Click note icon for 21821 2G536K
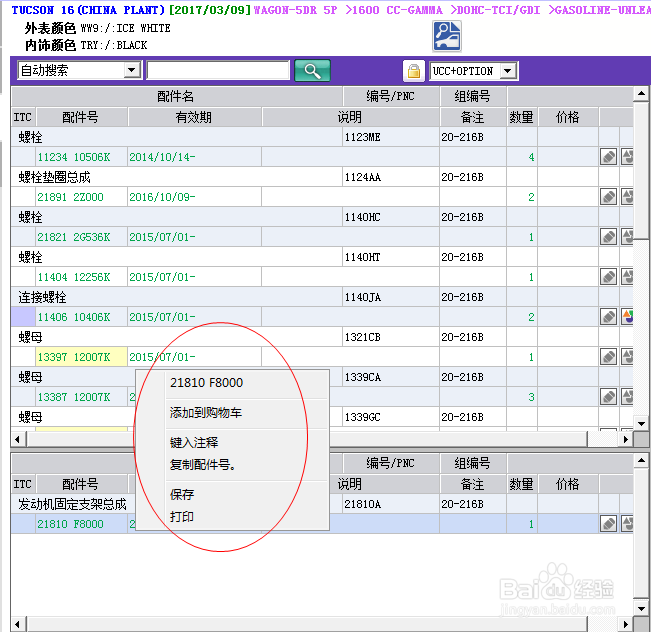Viewport: 651px width, 632px height. point(608,237)
